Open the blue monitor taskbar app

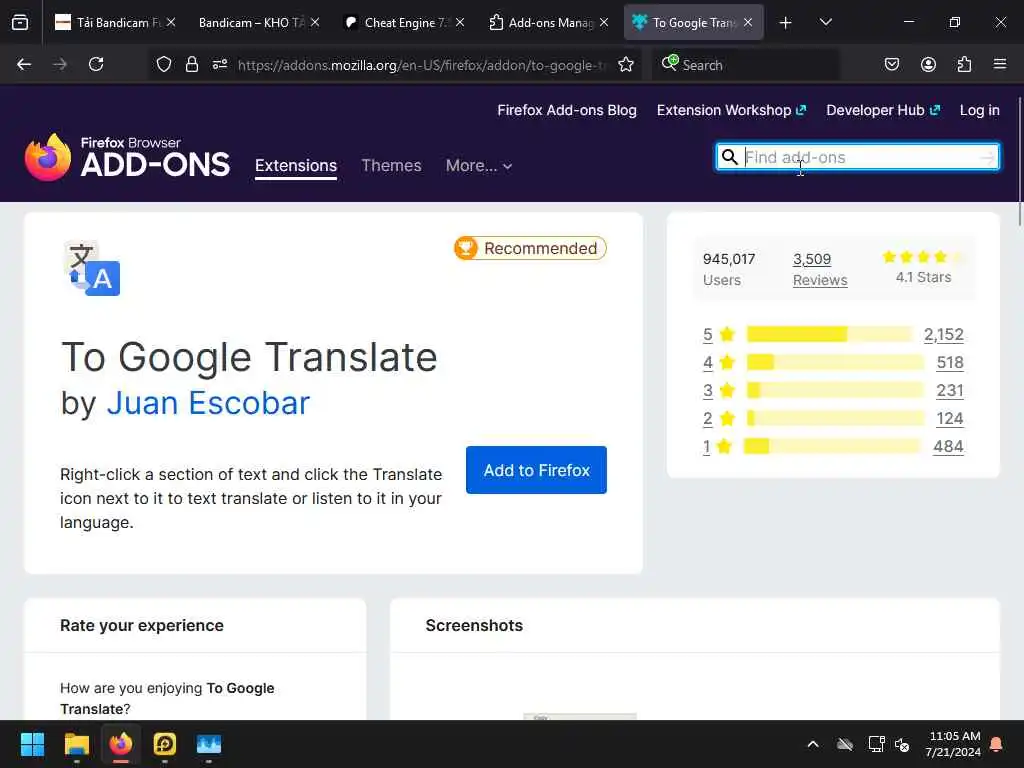209,744
